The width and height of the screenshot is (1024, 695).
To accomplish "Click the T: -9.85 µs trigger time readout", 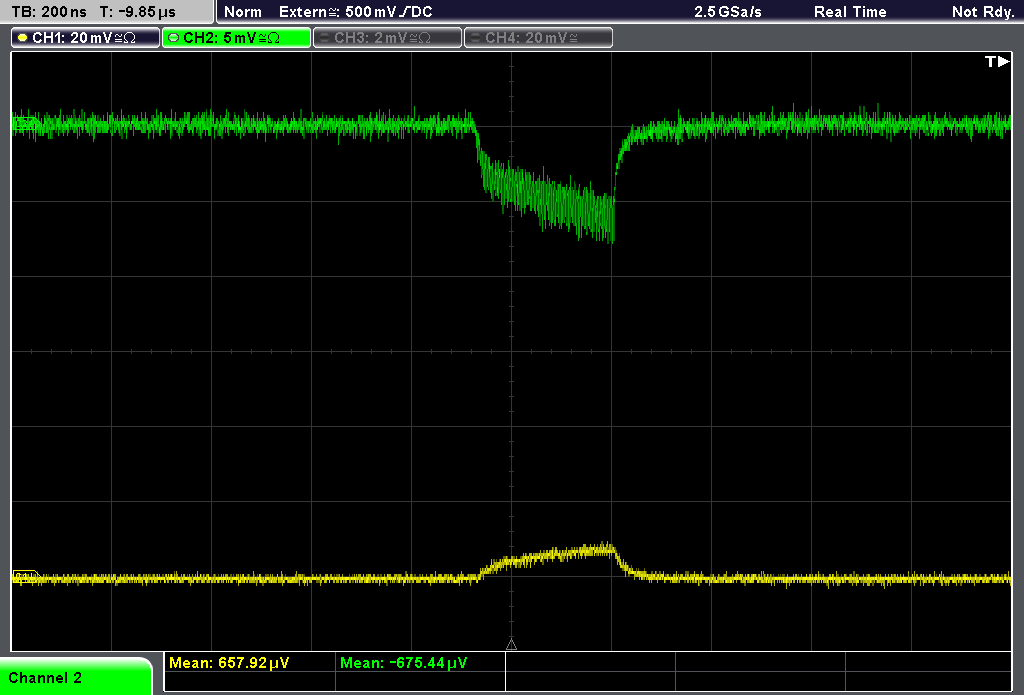I will pos(137,12).
